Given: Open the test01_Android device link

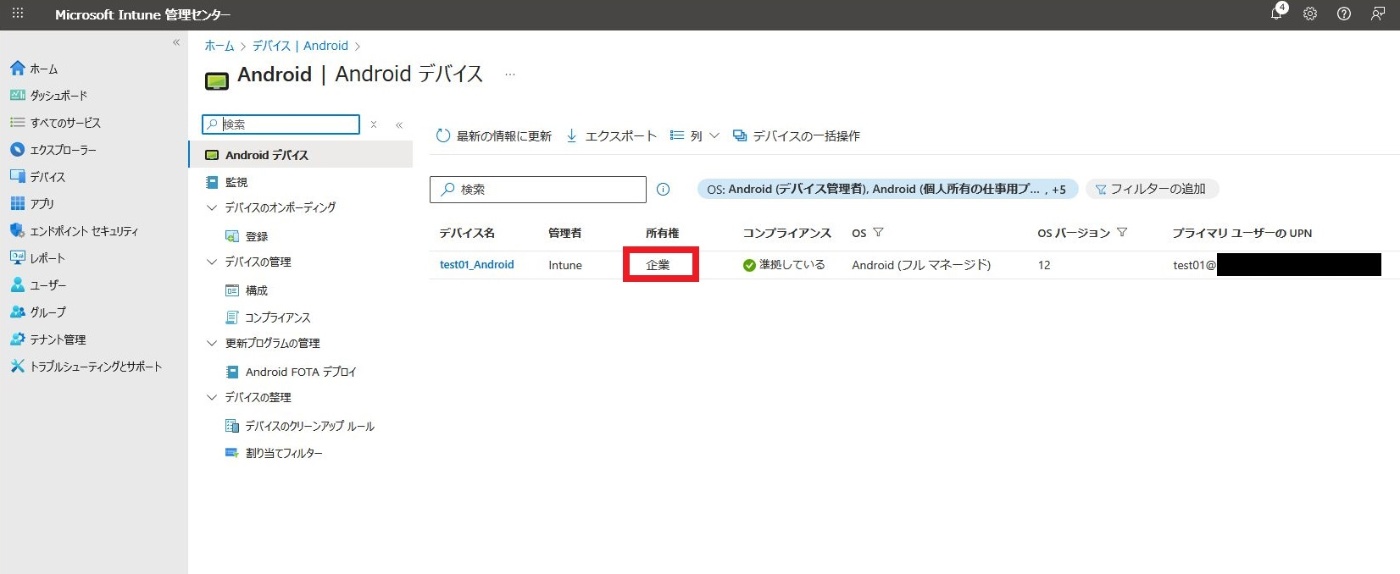Looking at the screenshot, I should (477, 265).
